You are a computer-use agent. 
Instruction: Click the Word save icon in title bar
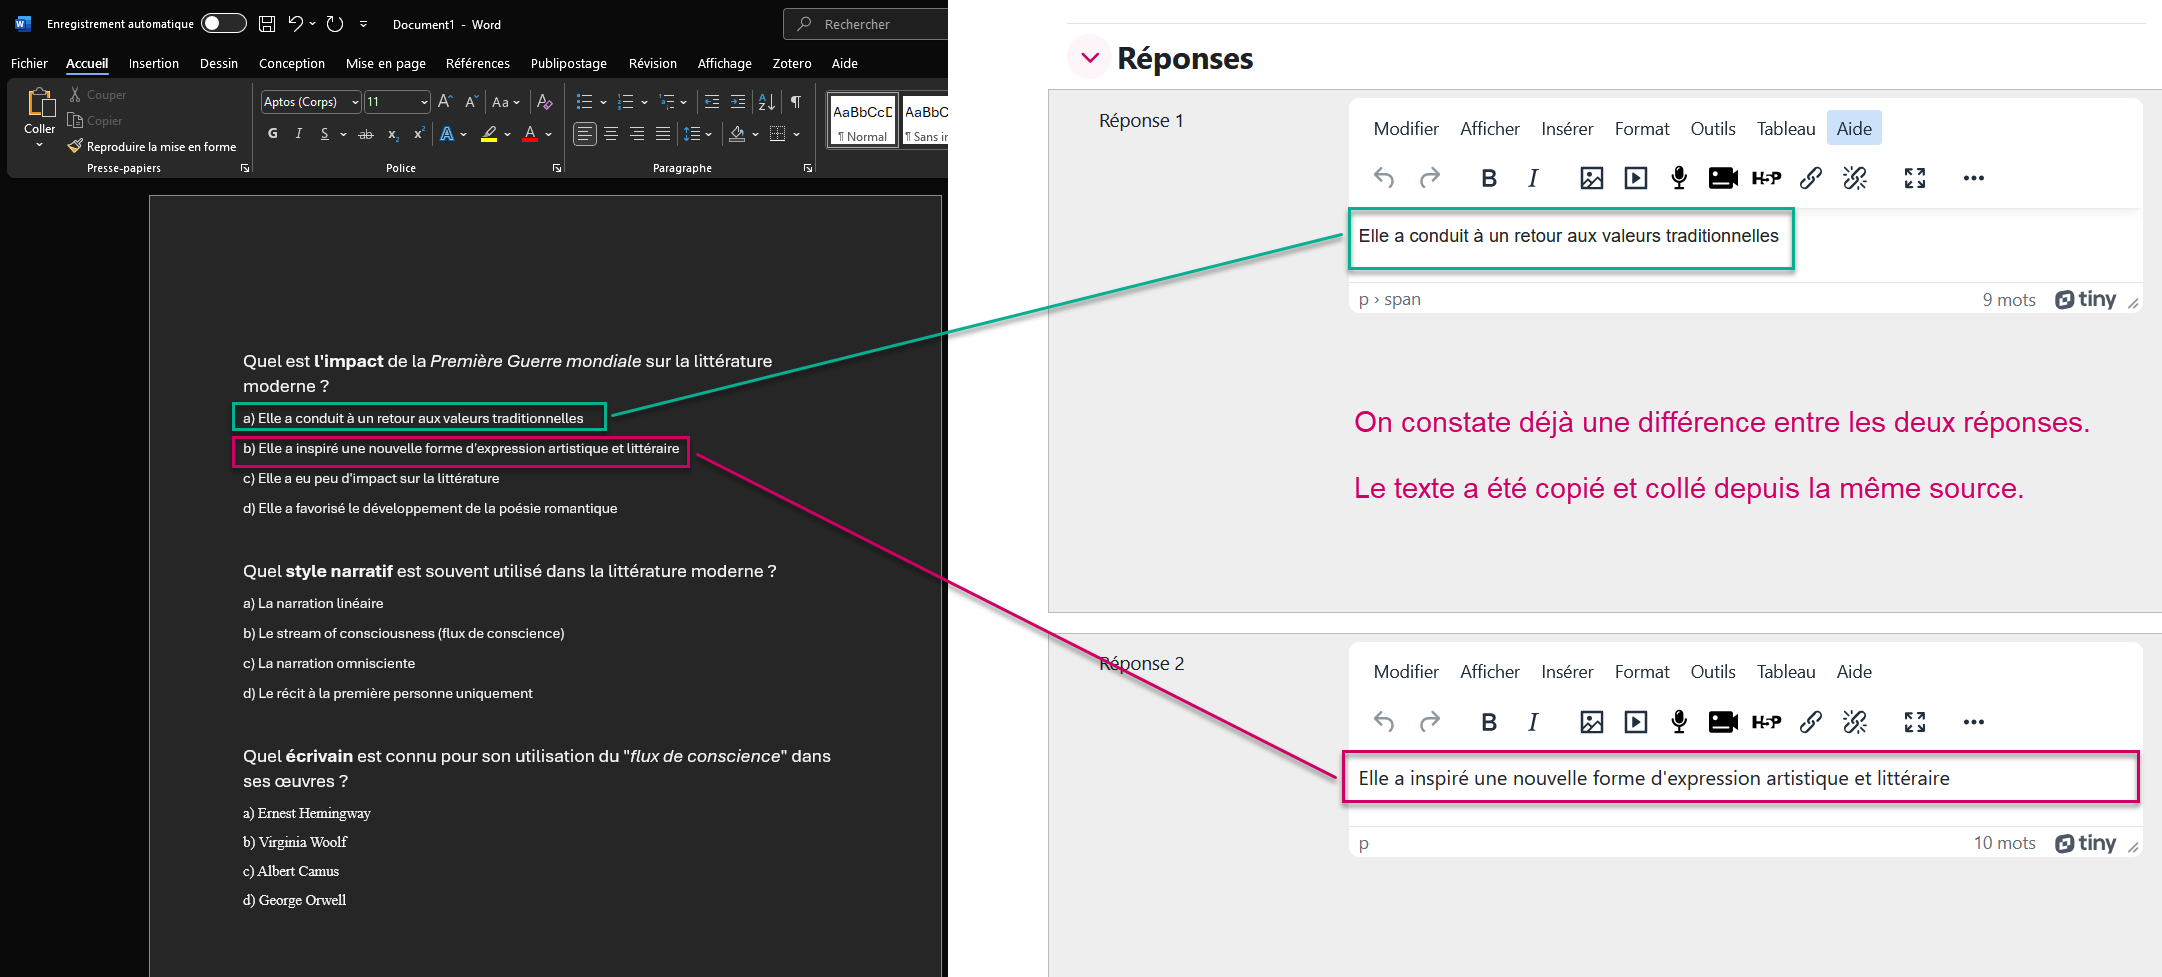tap(267, 24)
